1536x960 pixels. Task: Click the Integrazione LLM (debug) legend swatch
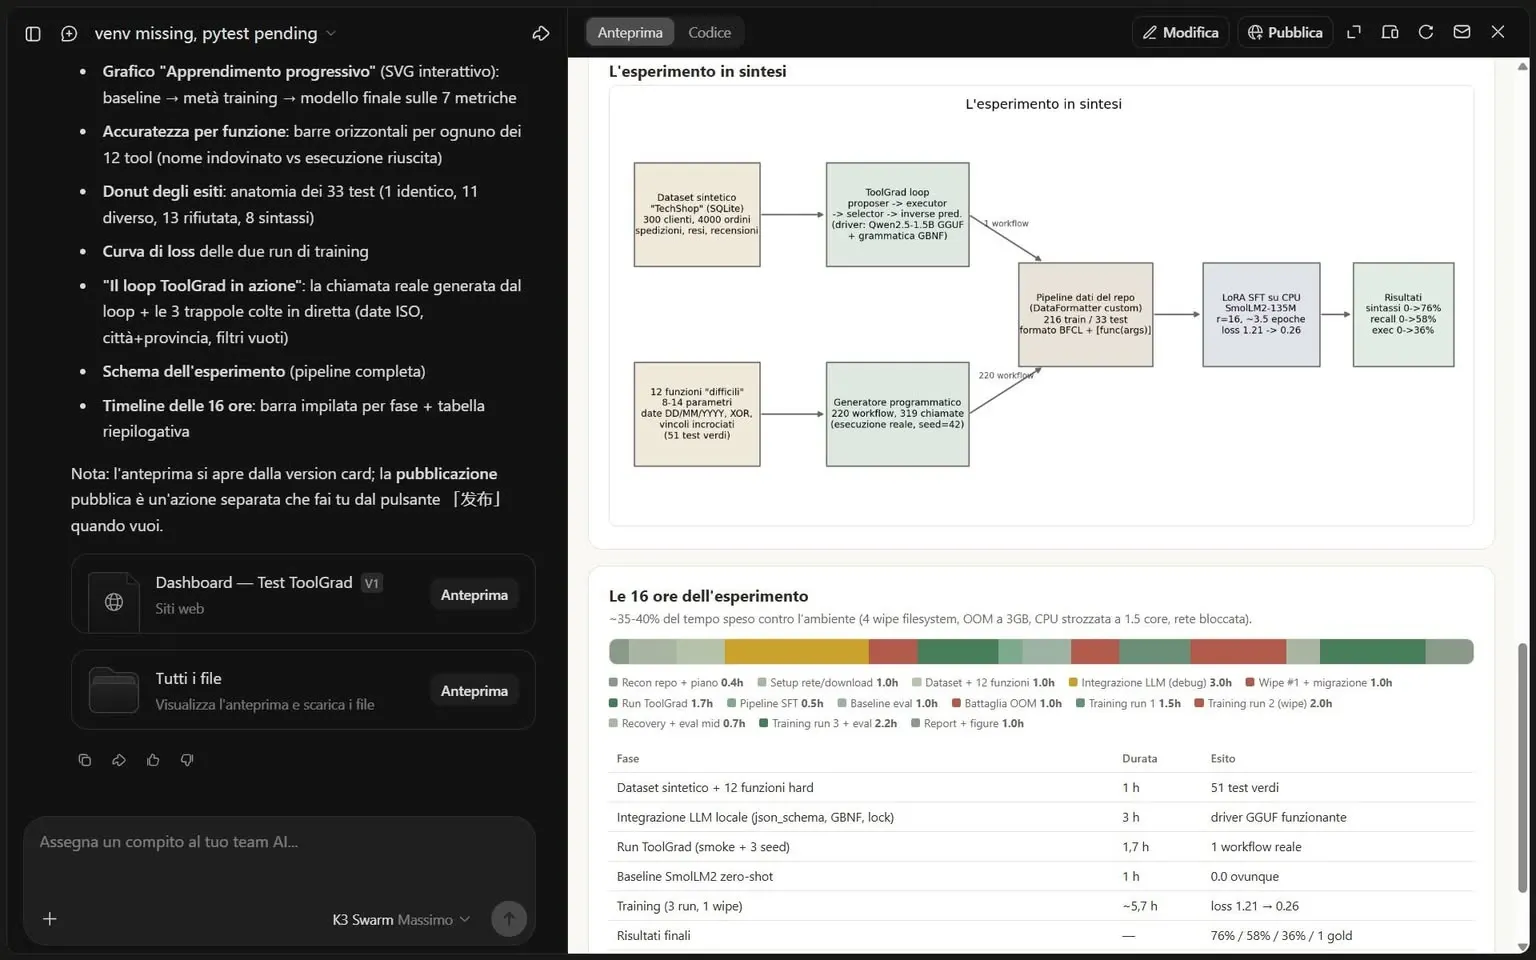1073,683
